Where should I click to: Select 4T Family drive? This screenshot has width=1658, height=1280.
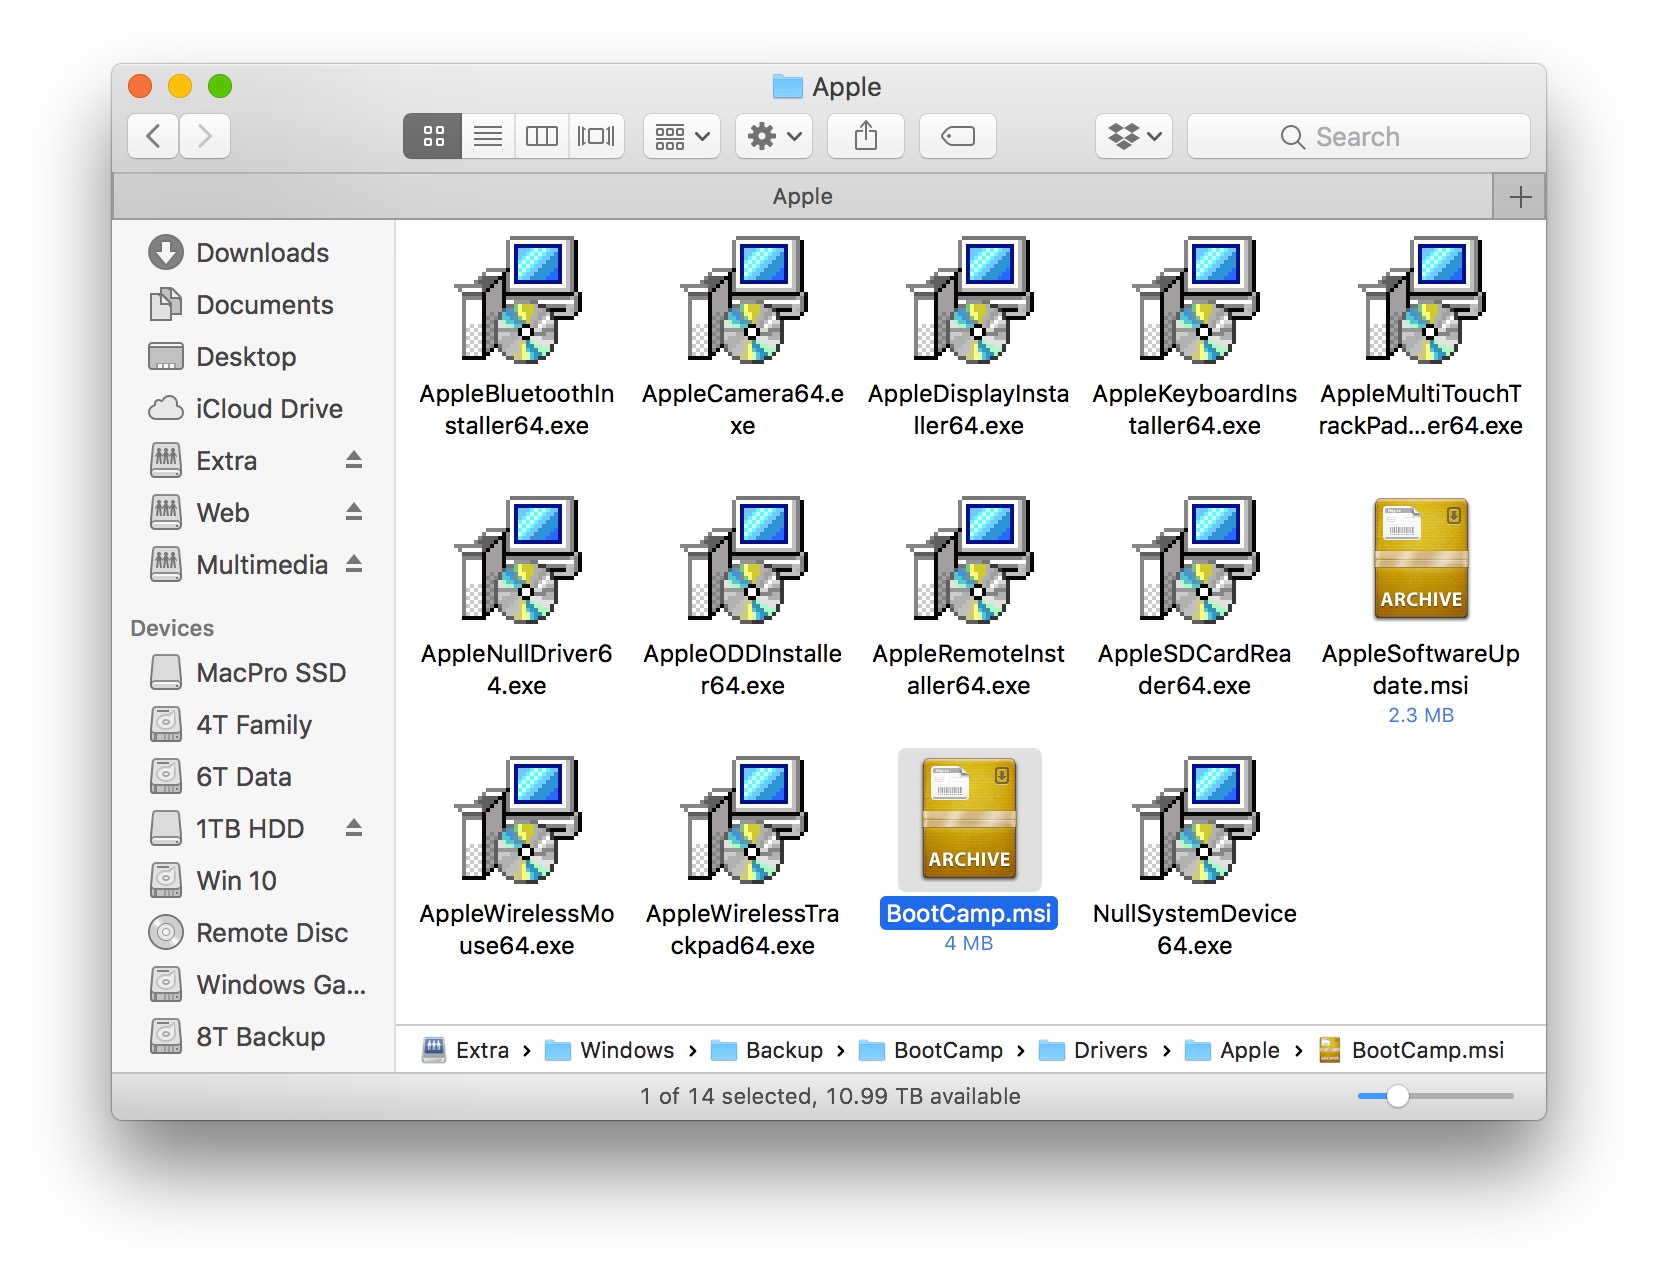(230, 725)
